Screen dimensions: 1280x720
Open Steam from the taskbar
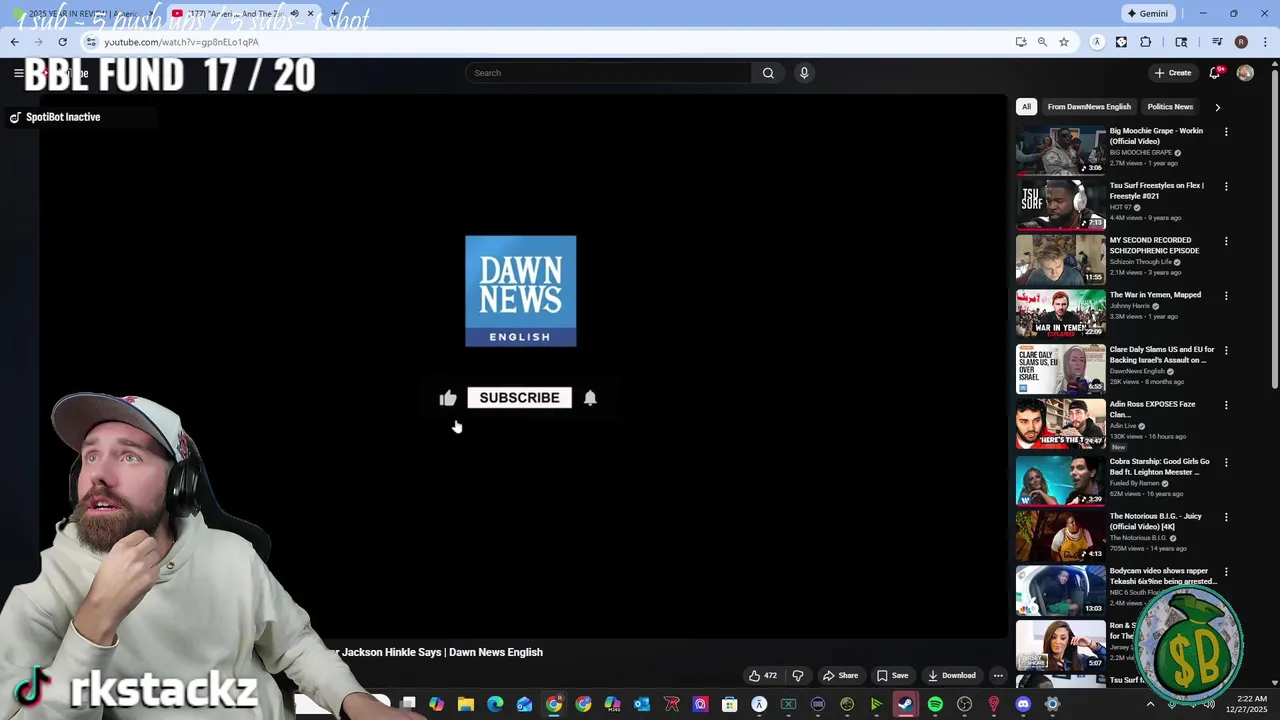click(905, 704)
